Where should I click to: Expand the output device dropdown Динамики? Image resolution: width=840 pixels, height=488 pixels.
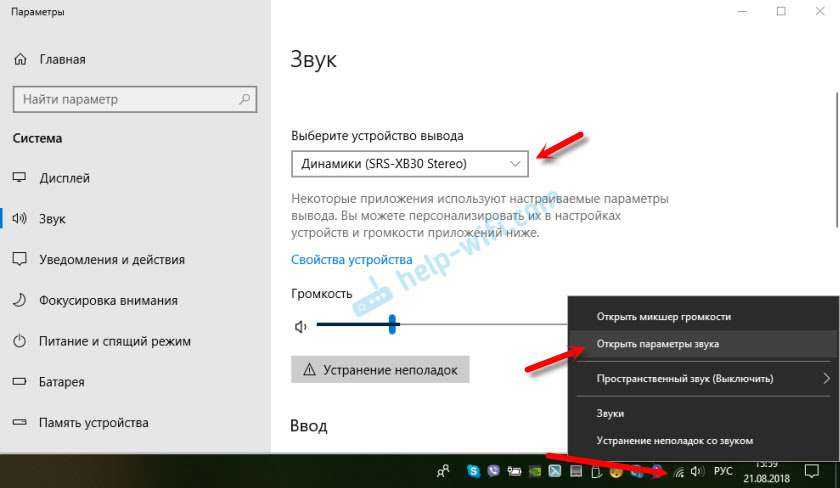coord(410,163)
